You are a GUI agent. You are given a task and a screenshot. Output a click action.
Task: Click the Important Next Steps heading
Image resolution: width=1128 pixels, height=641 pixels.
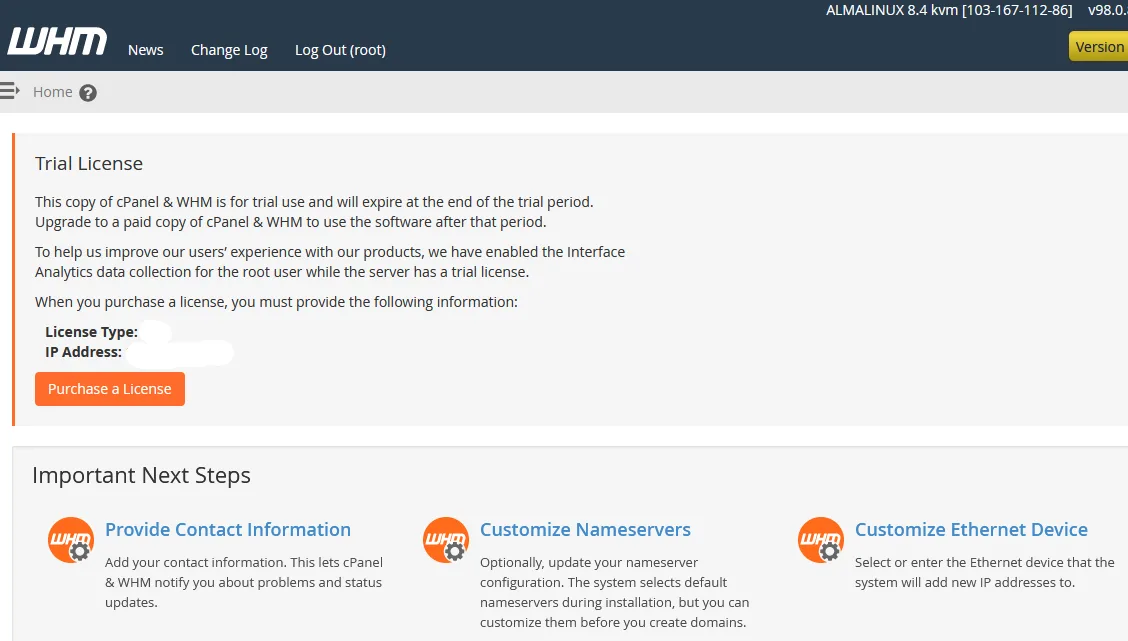tap(141, 476)
